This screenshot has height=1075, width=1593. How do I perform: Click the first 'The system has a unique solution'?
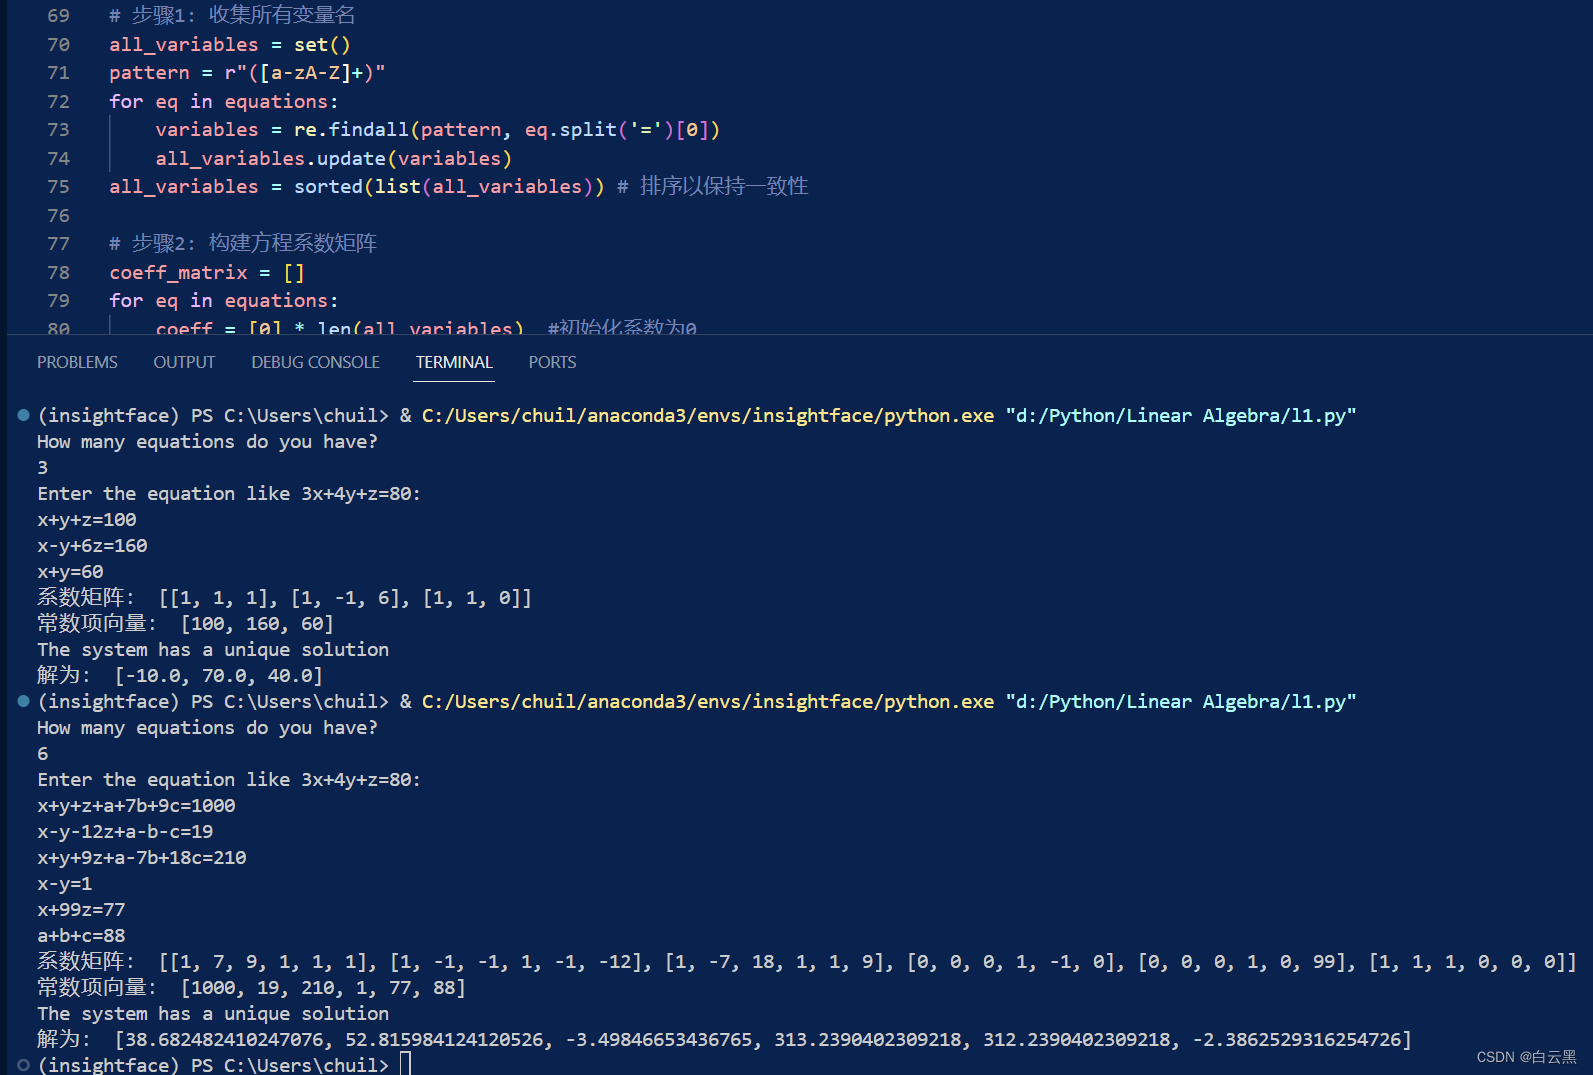pyautogui.click(x=213, y=649)
